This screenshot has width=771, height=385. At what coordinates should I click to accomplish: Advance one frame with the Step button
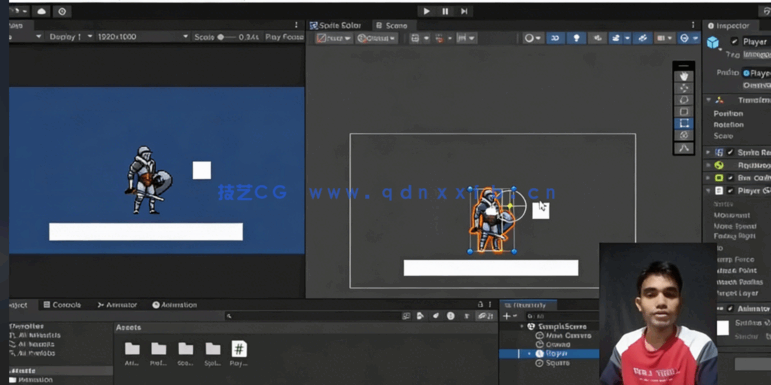coord(464,11)
